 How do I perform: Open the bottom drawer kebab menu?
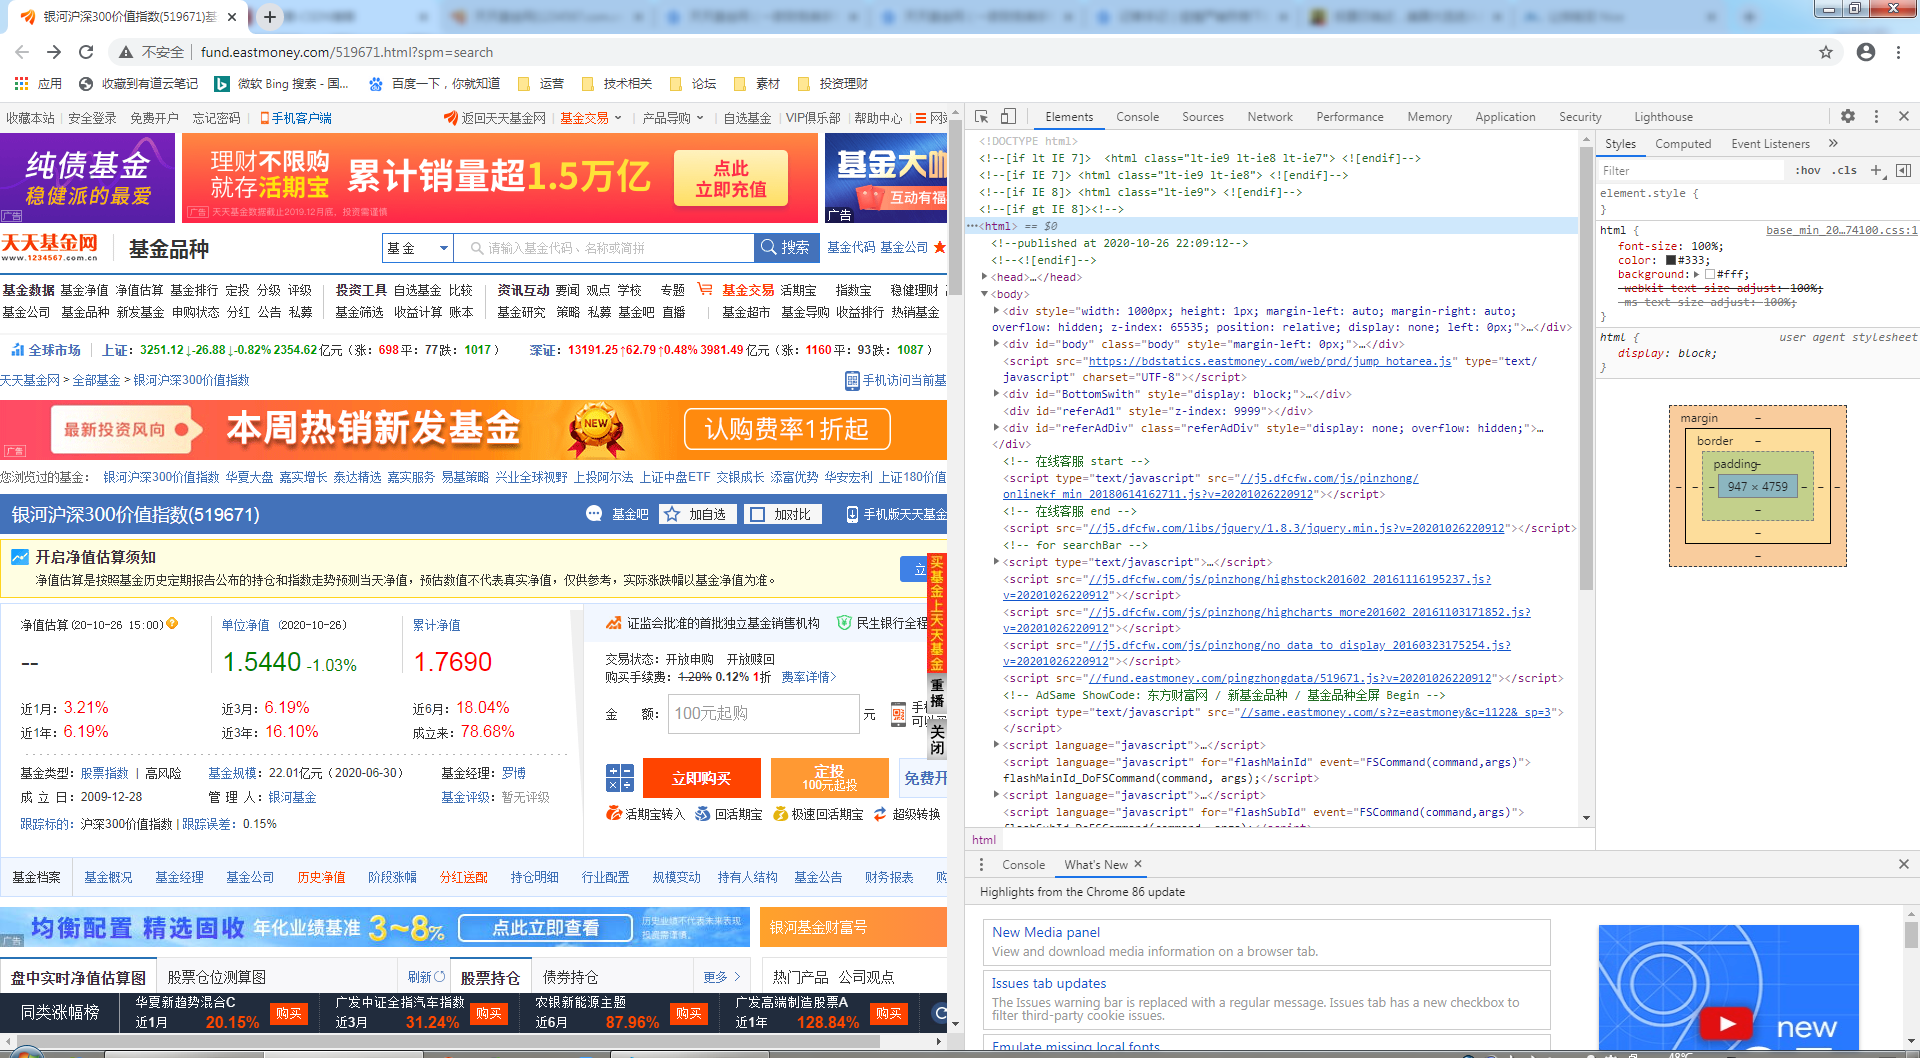(x=981, y=864)
